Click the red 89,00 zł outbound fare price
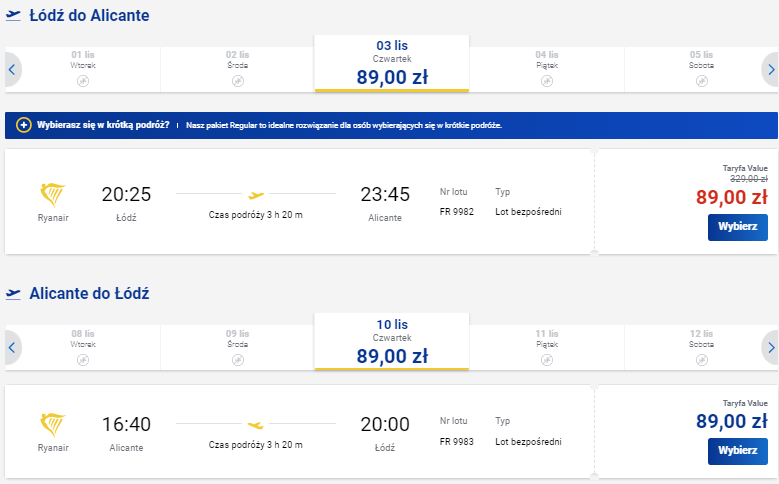 pyautogui.click(x=731, y=197)
